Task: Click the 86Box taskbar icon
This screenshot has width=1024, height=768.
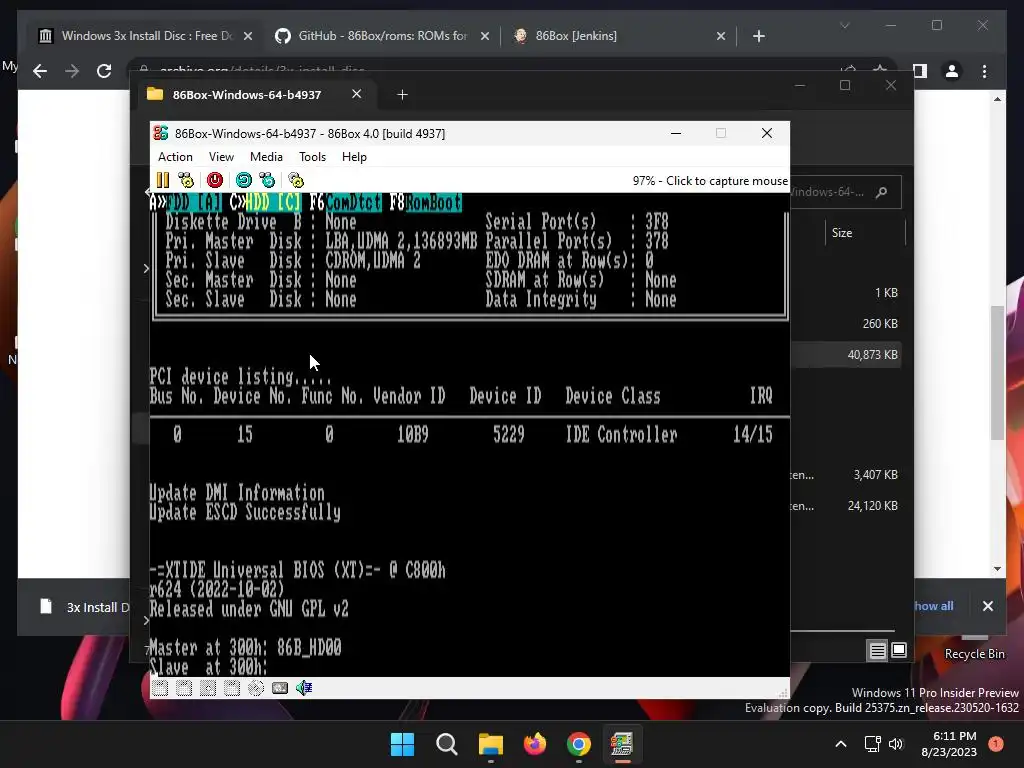Action: 622,744
